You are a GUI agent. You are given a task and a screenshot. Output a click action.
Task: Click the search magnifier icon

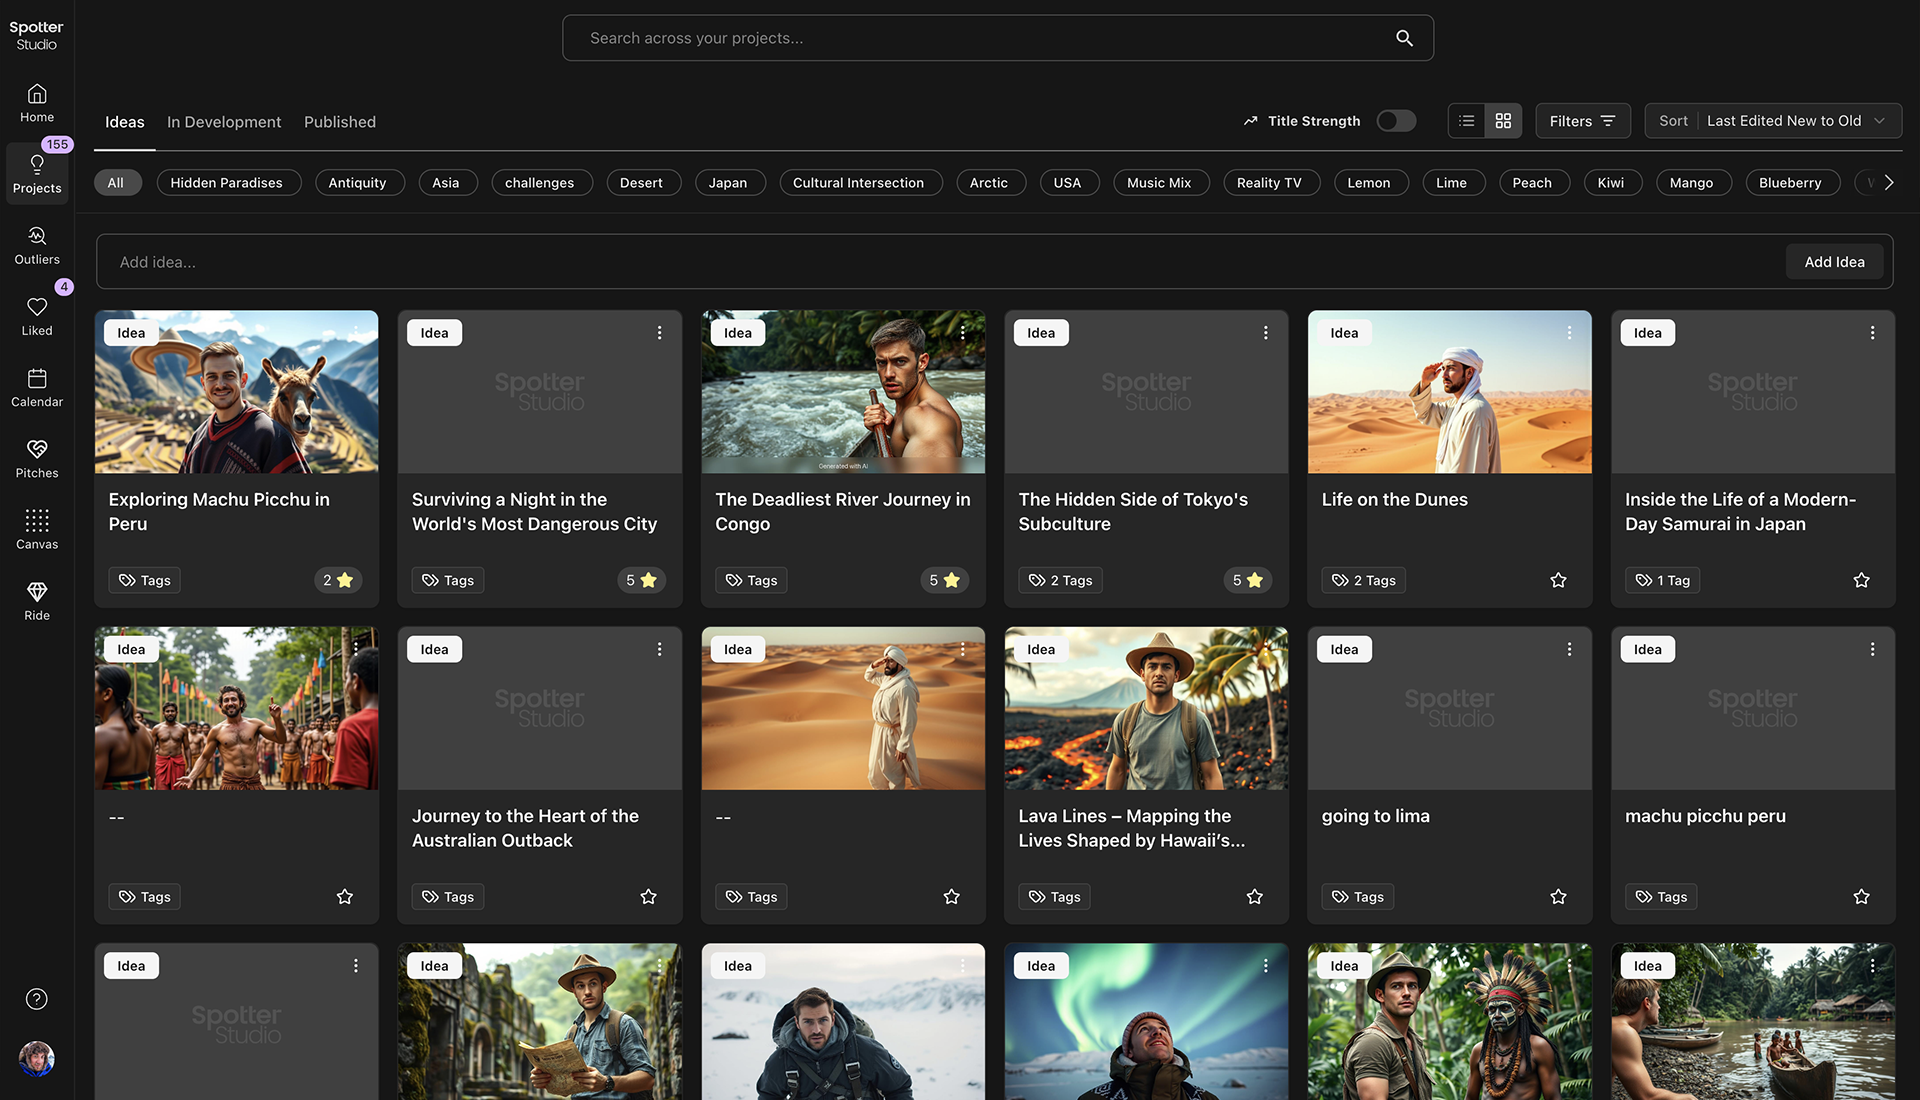click(x=1404, y=38)
